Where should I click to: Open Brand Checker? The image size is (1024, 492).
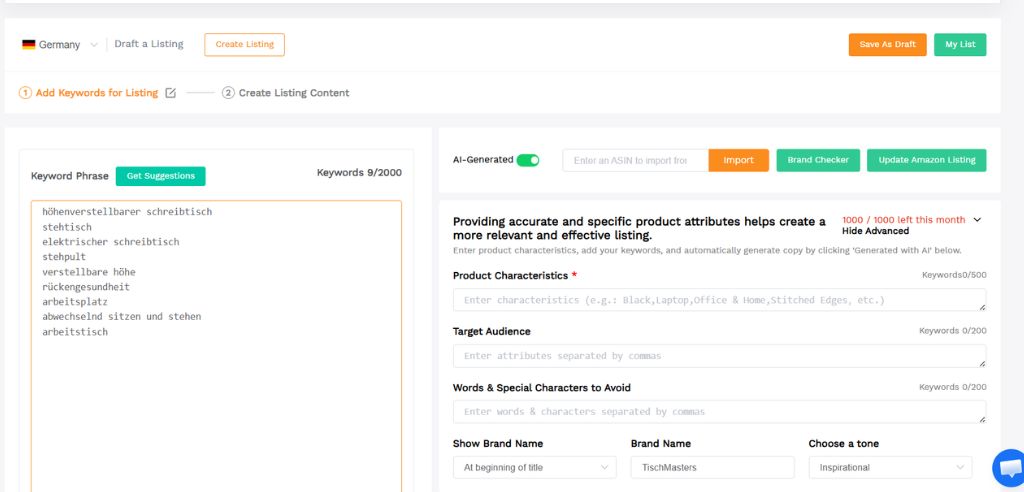(818, 160)
